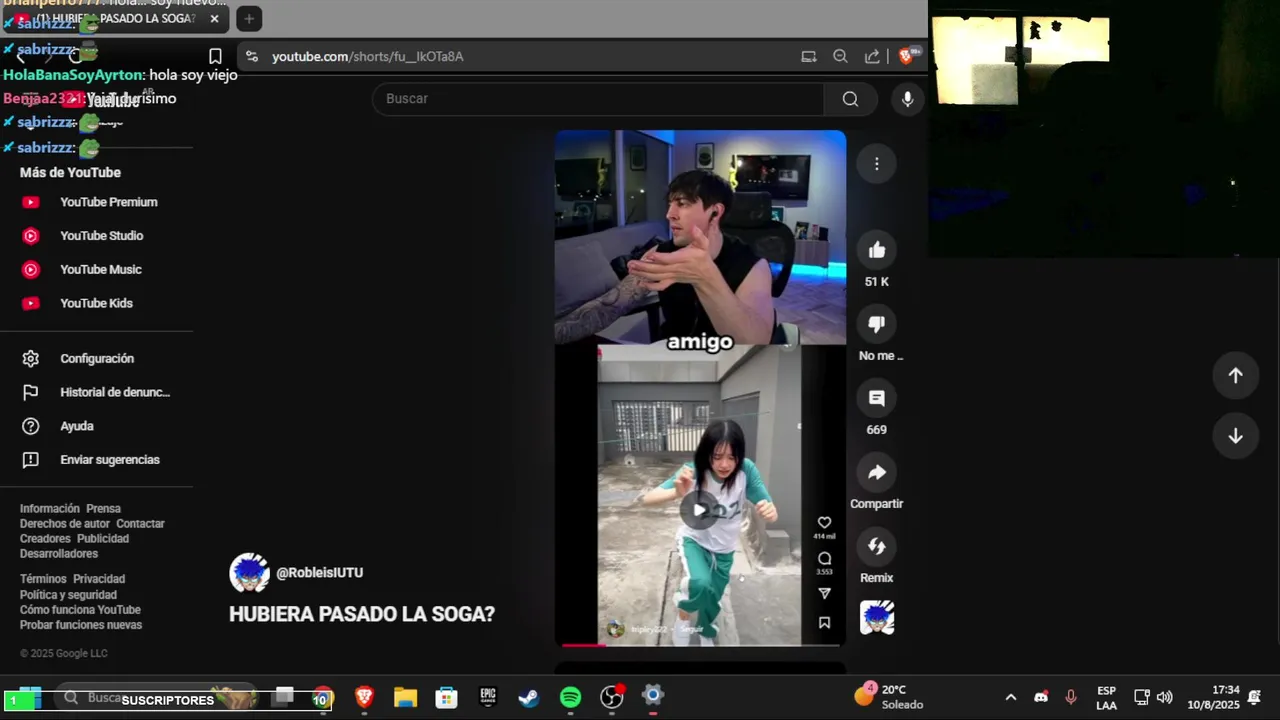The image size is (1280, 720).
Task: Open Steam from the taskbar
Action: coord(529,698)
